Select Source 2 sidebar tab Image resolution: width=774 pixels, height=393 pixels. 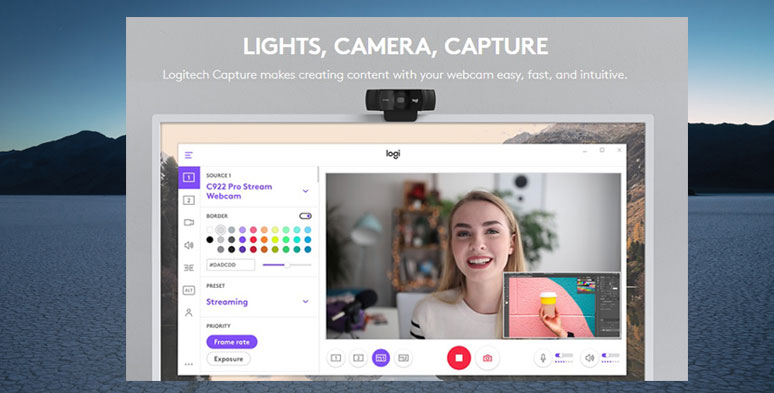[x=189, y=200]
